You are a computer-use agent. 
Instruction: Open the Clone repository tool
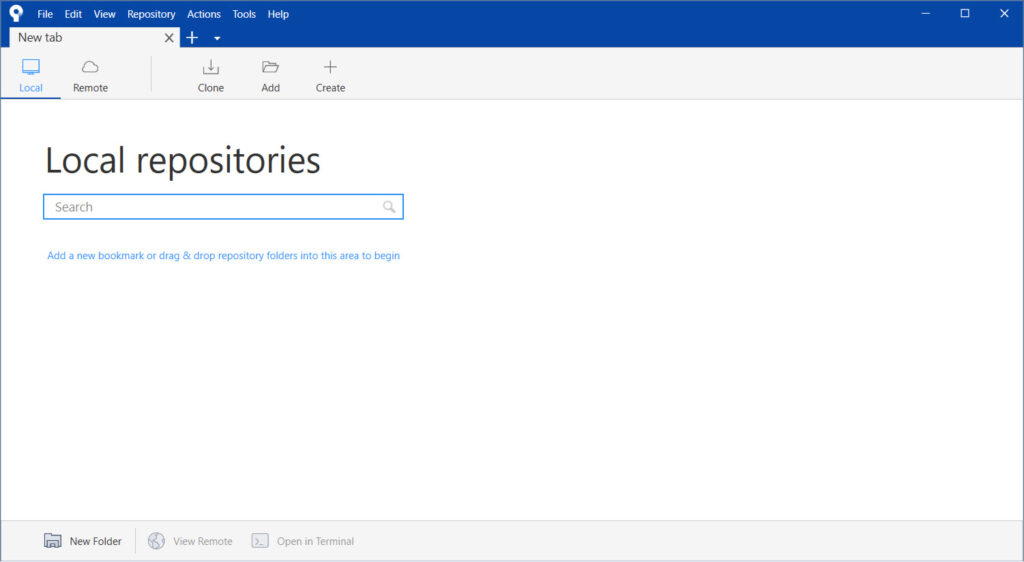coord(210,76)
